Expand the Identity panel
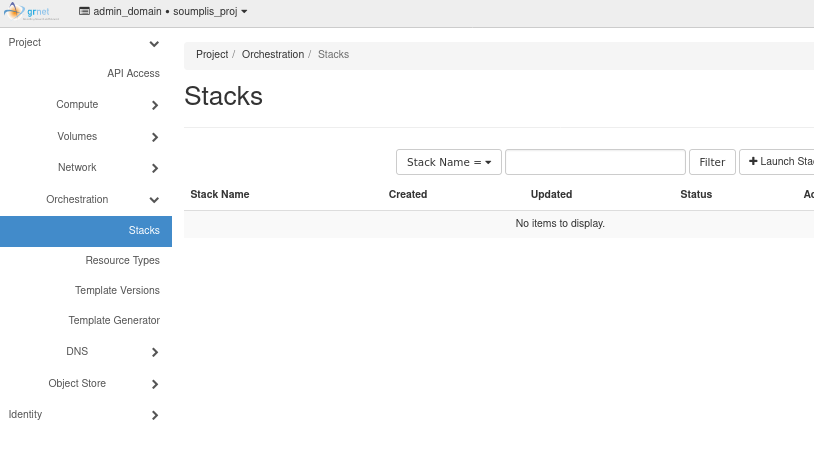The width and height of the screenshot is (814, 455). click(x=85, y=415)
